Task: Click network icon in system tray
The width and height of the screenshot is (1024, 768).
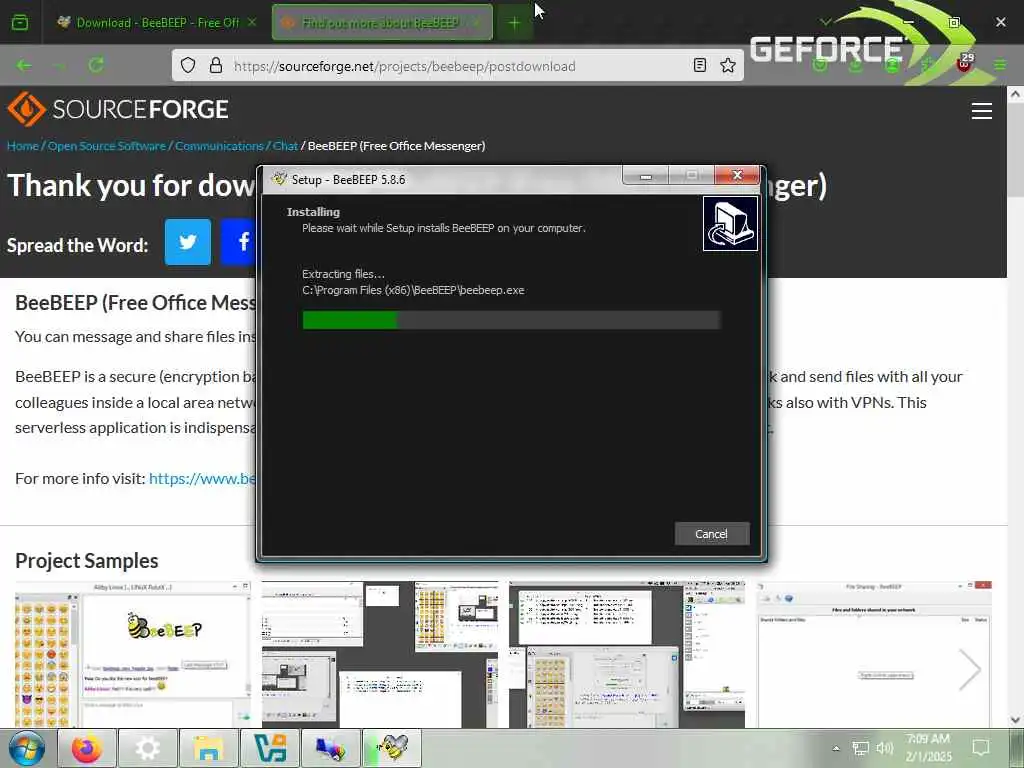Action: (x=860, y=748)
